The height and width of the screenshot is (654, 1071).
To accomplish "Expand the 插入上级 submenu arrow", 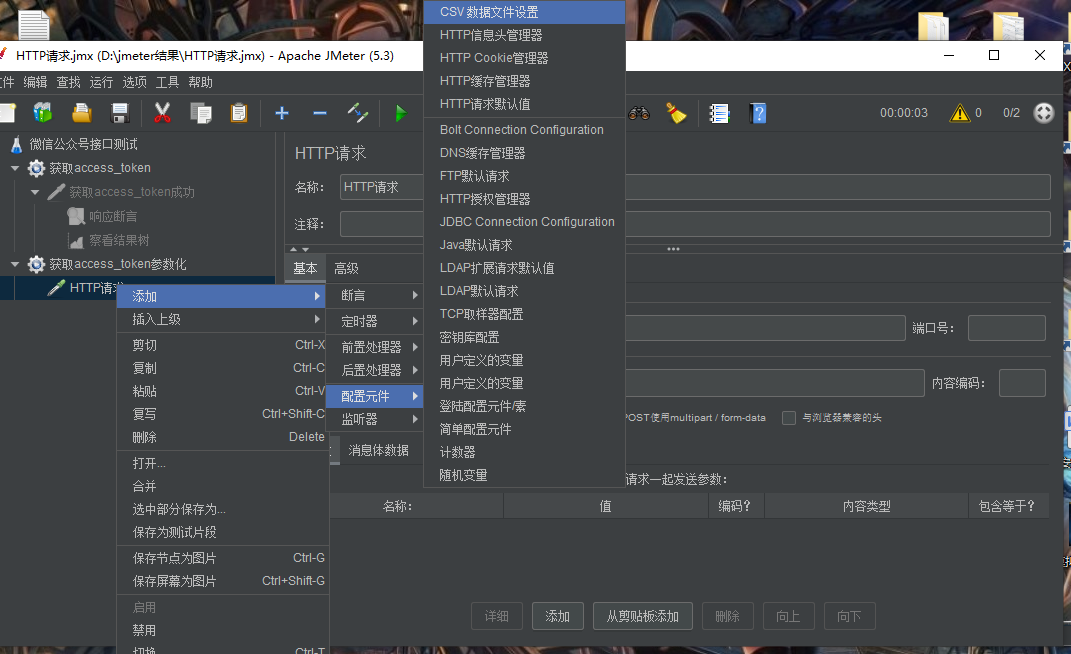I will (x=317, y=319).
